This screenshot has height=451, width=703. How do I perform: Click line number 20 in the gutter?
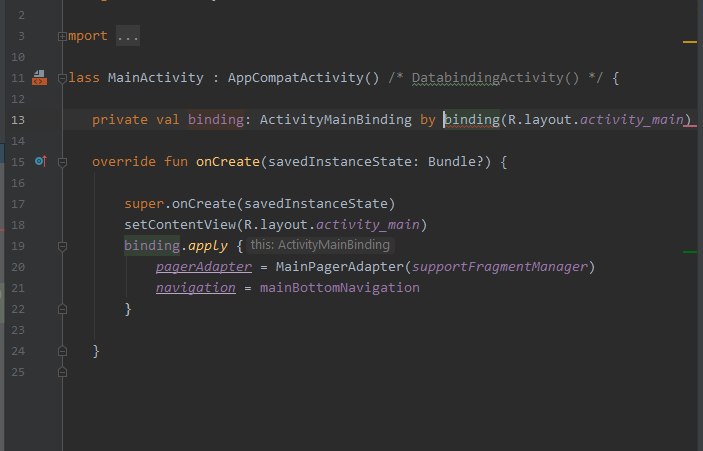[18, 267]
